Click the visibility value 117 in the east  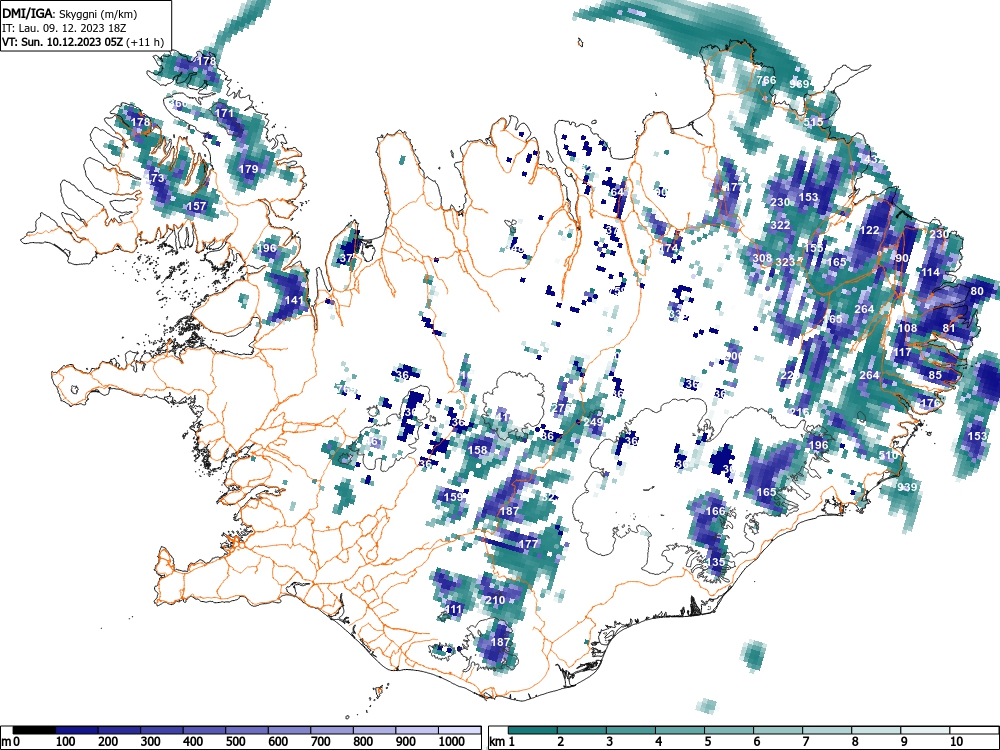902,352
